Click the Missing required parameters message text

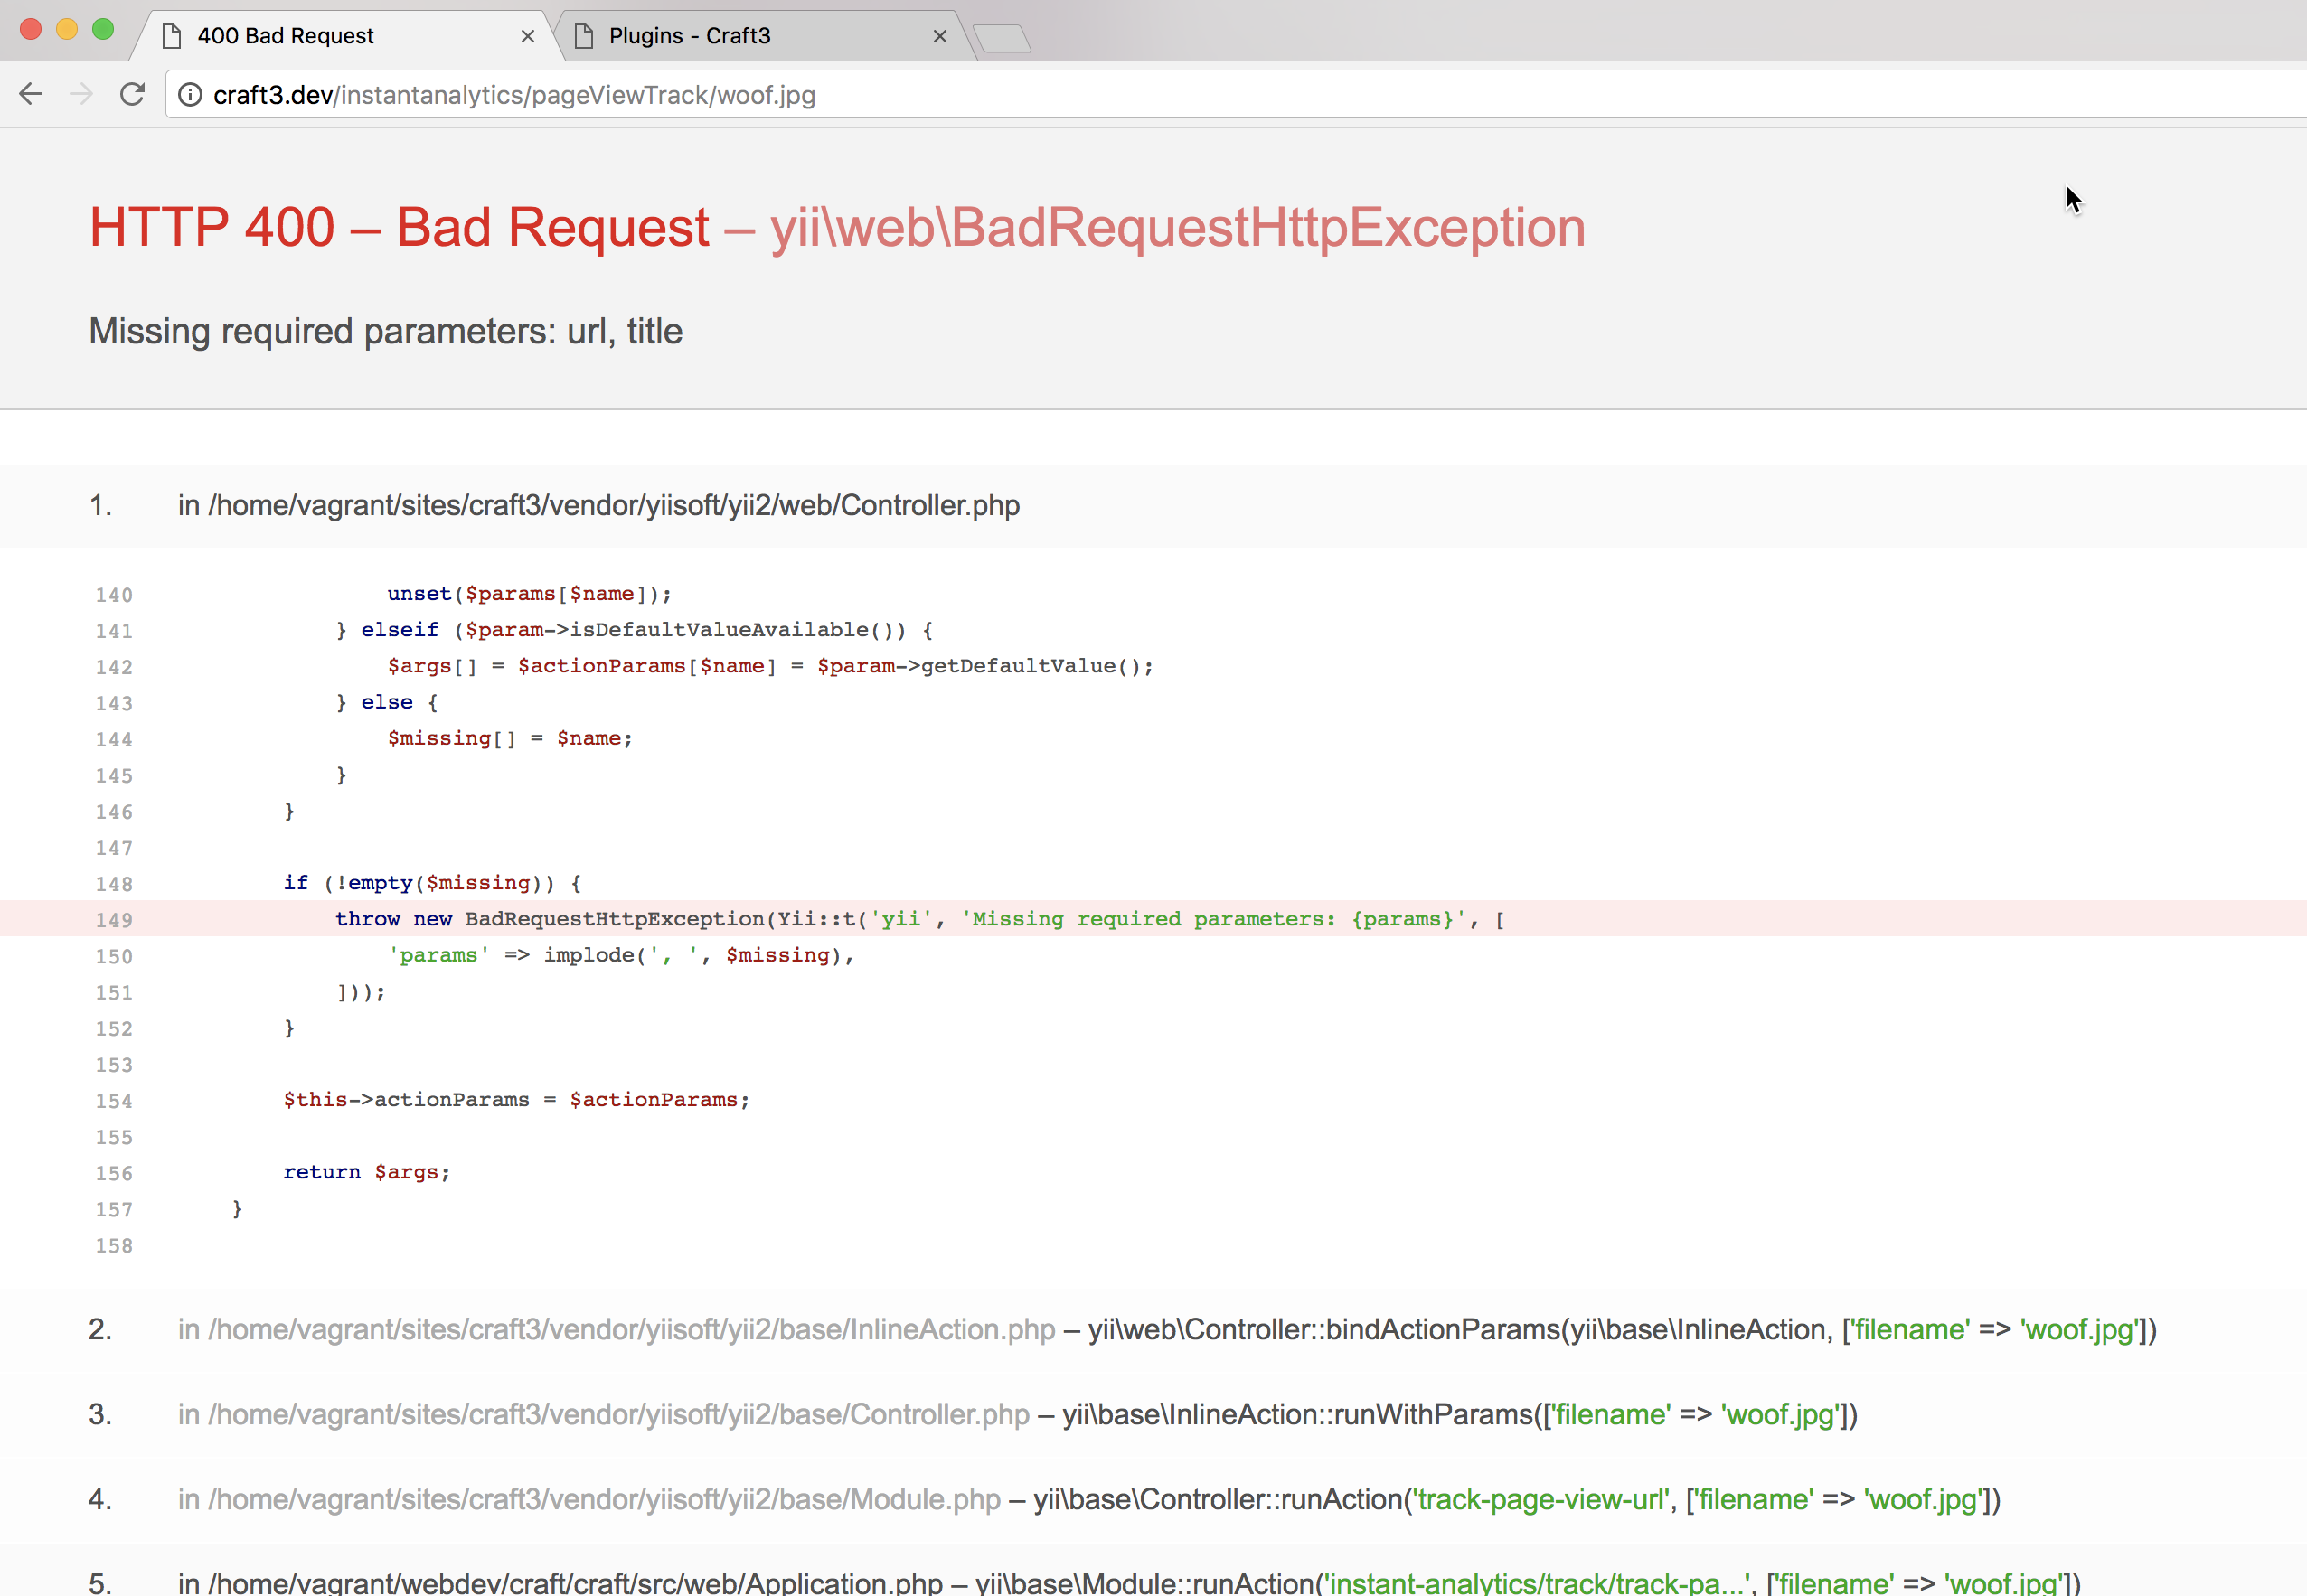(x=385, y=332)
